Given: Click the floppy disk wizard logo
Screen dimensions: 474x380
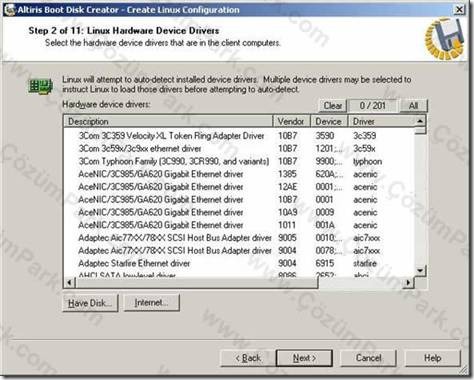Looking at the screenshot, I should [445, 38].
